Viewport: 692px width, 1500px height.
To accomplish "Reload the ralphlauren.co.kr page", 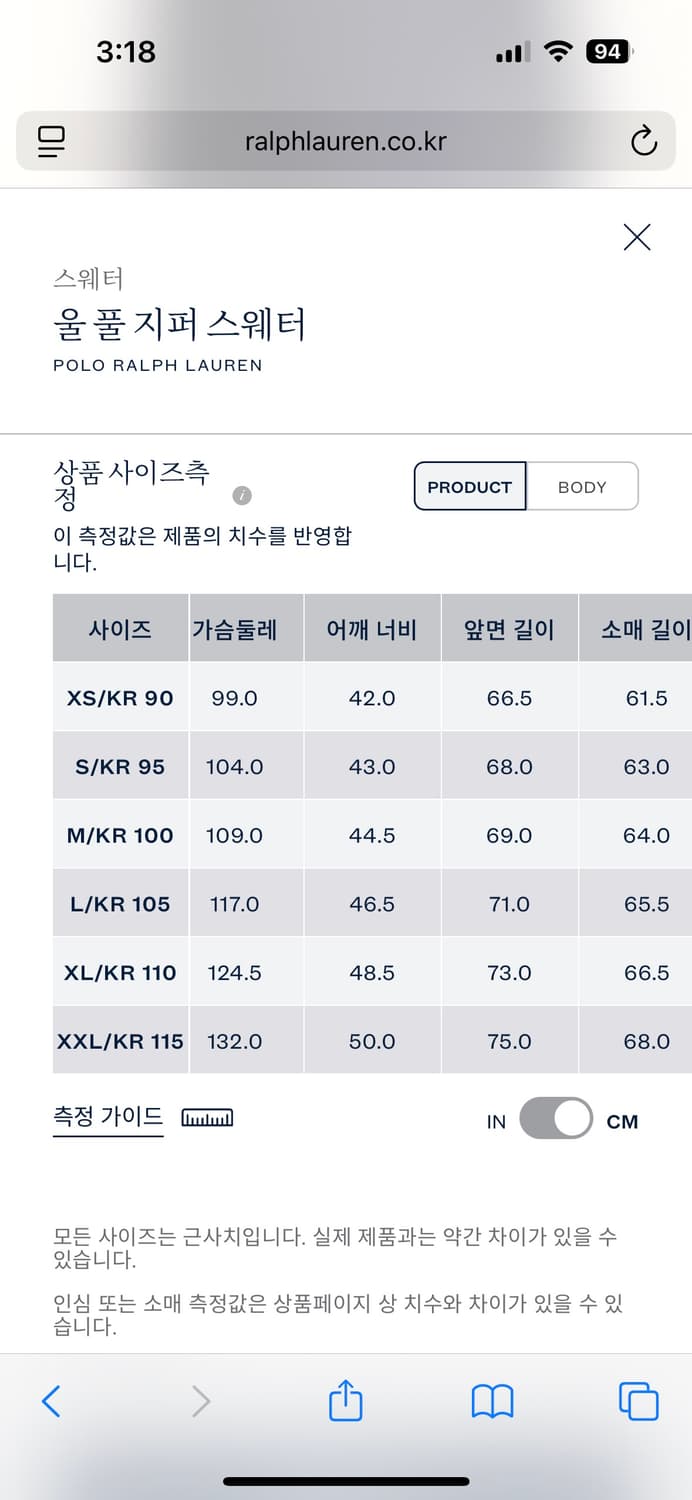I will click(643, 141).
